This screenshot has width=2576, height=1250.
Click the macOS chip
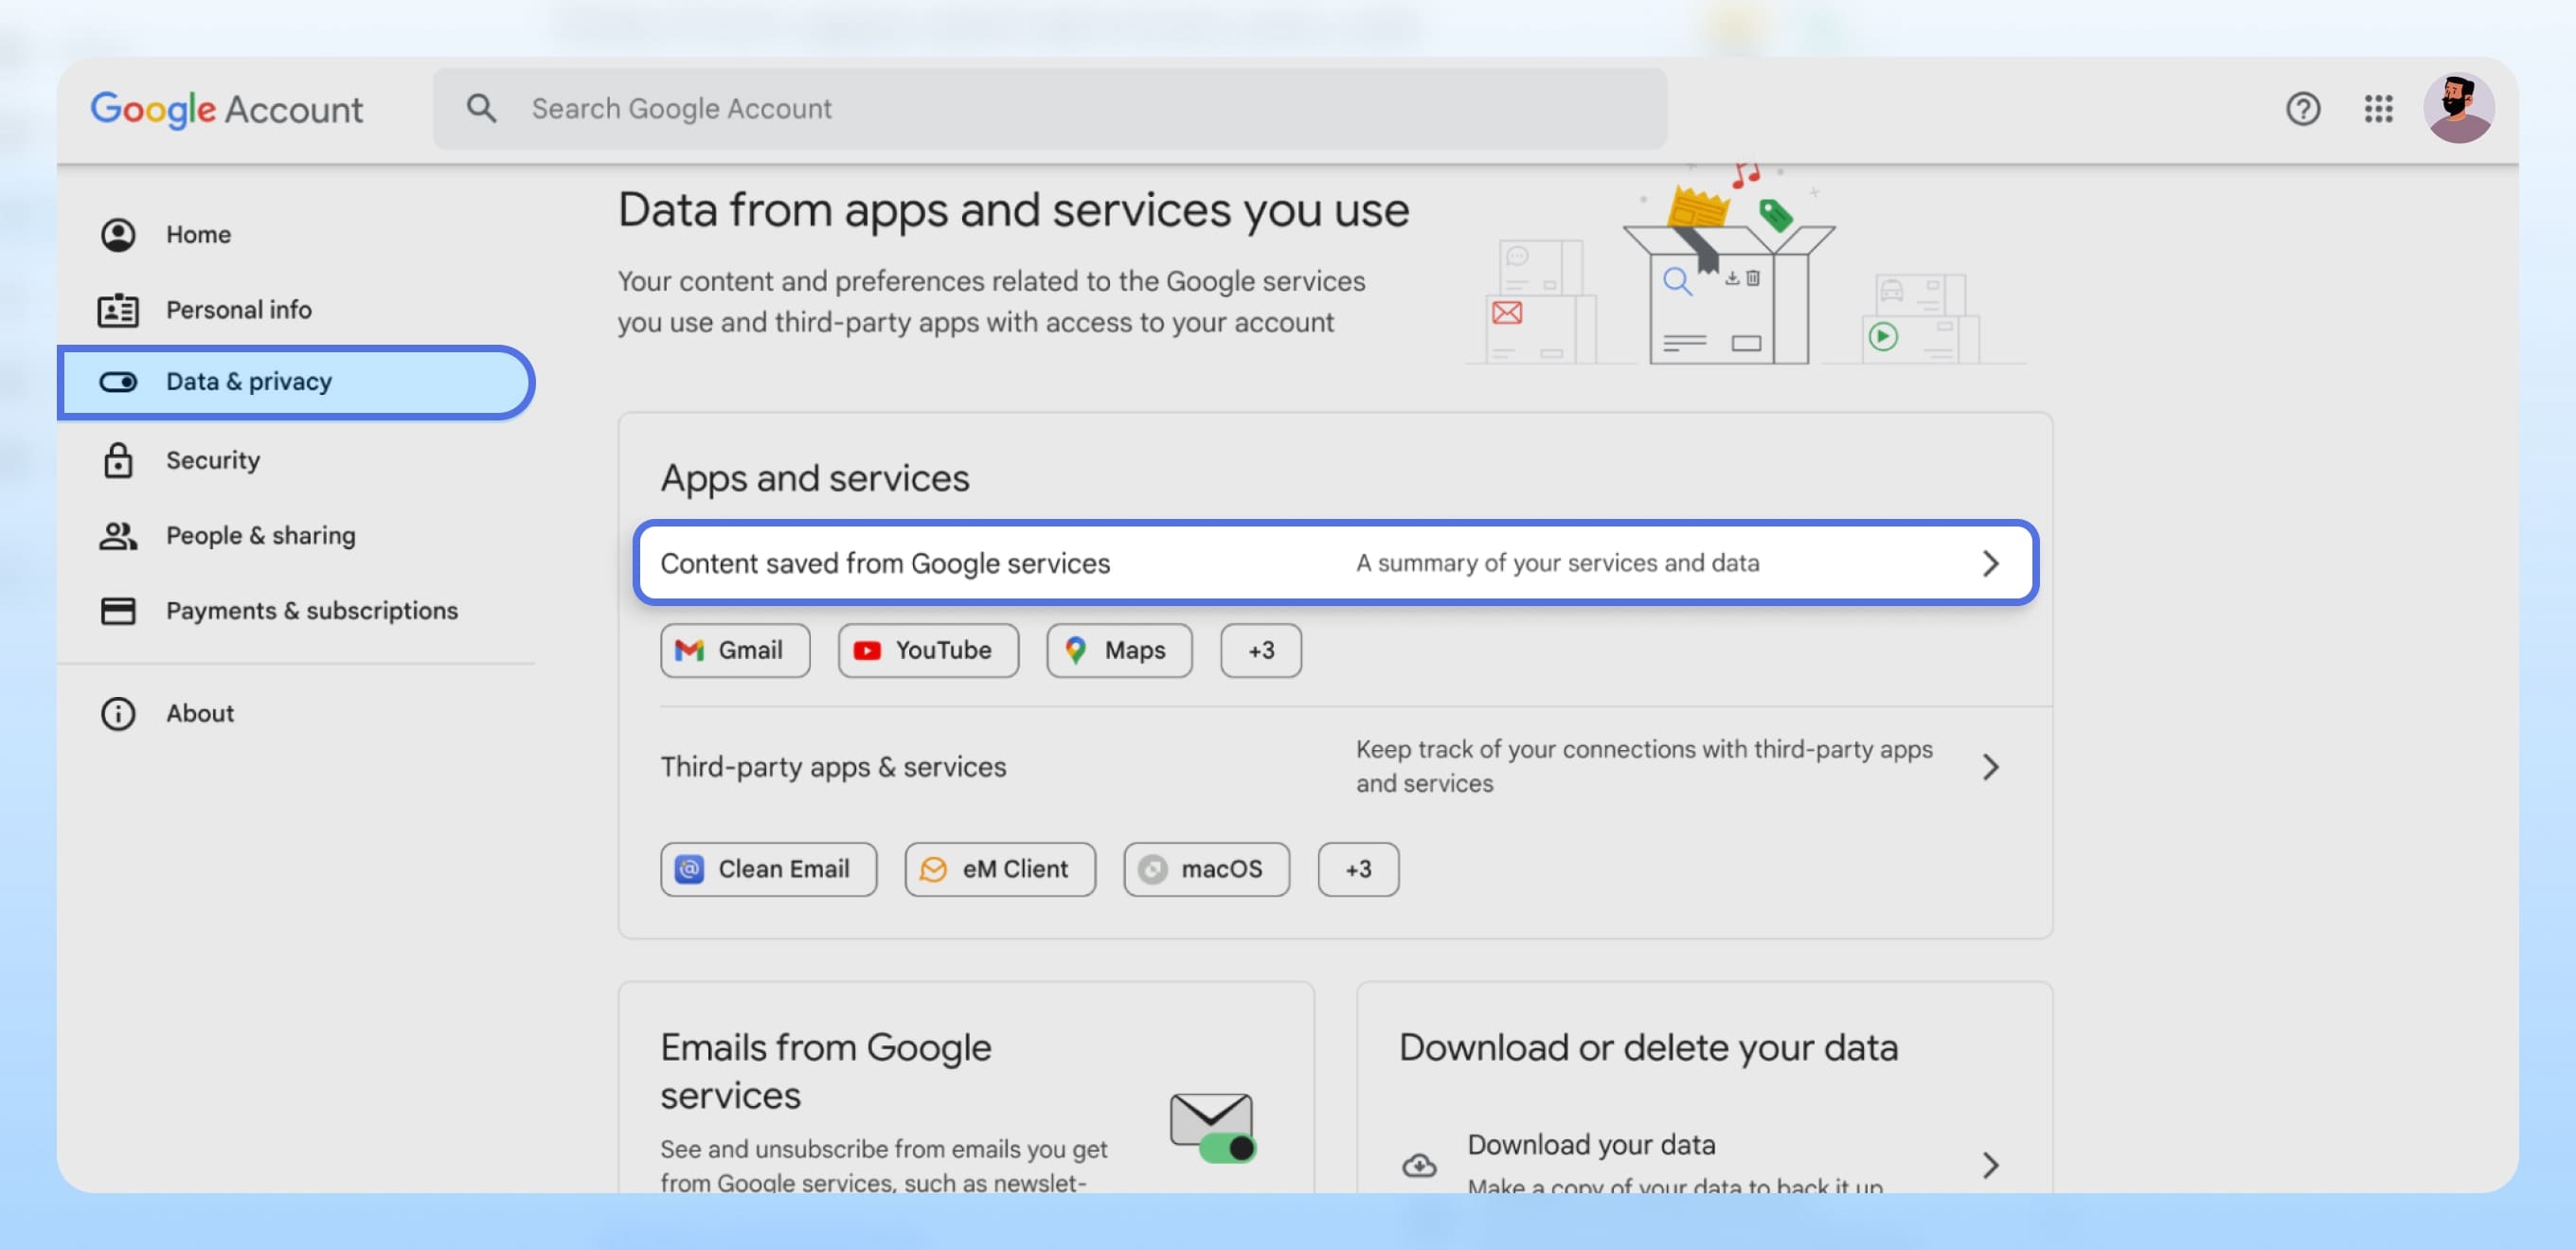pos(1206,870)
